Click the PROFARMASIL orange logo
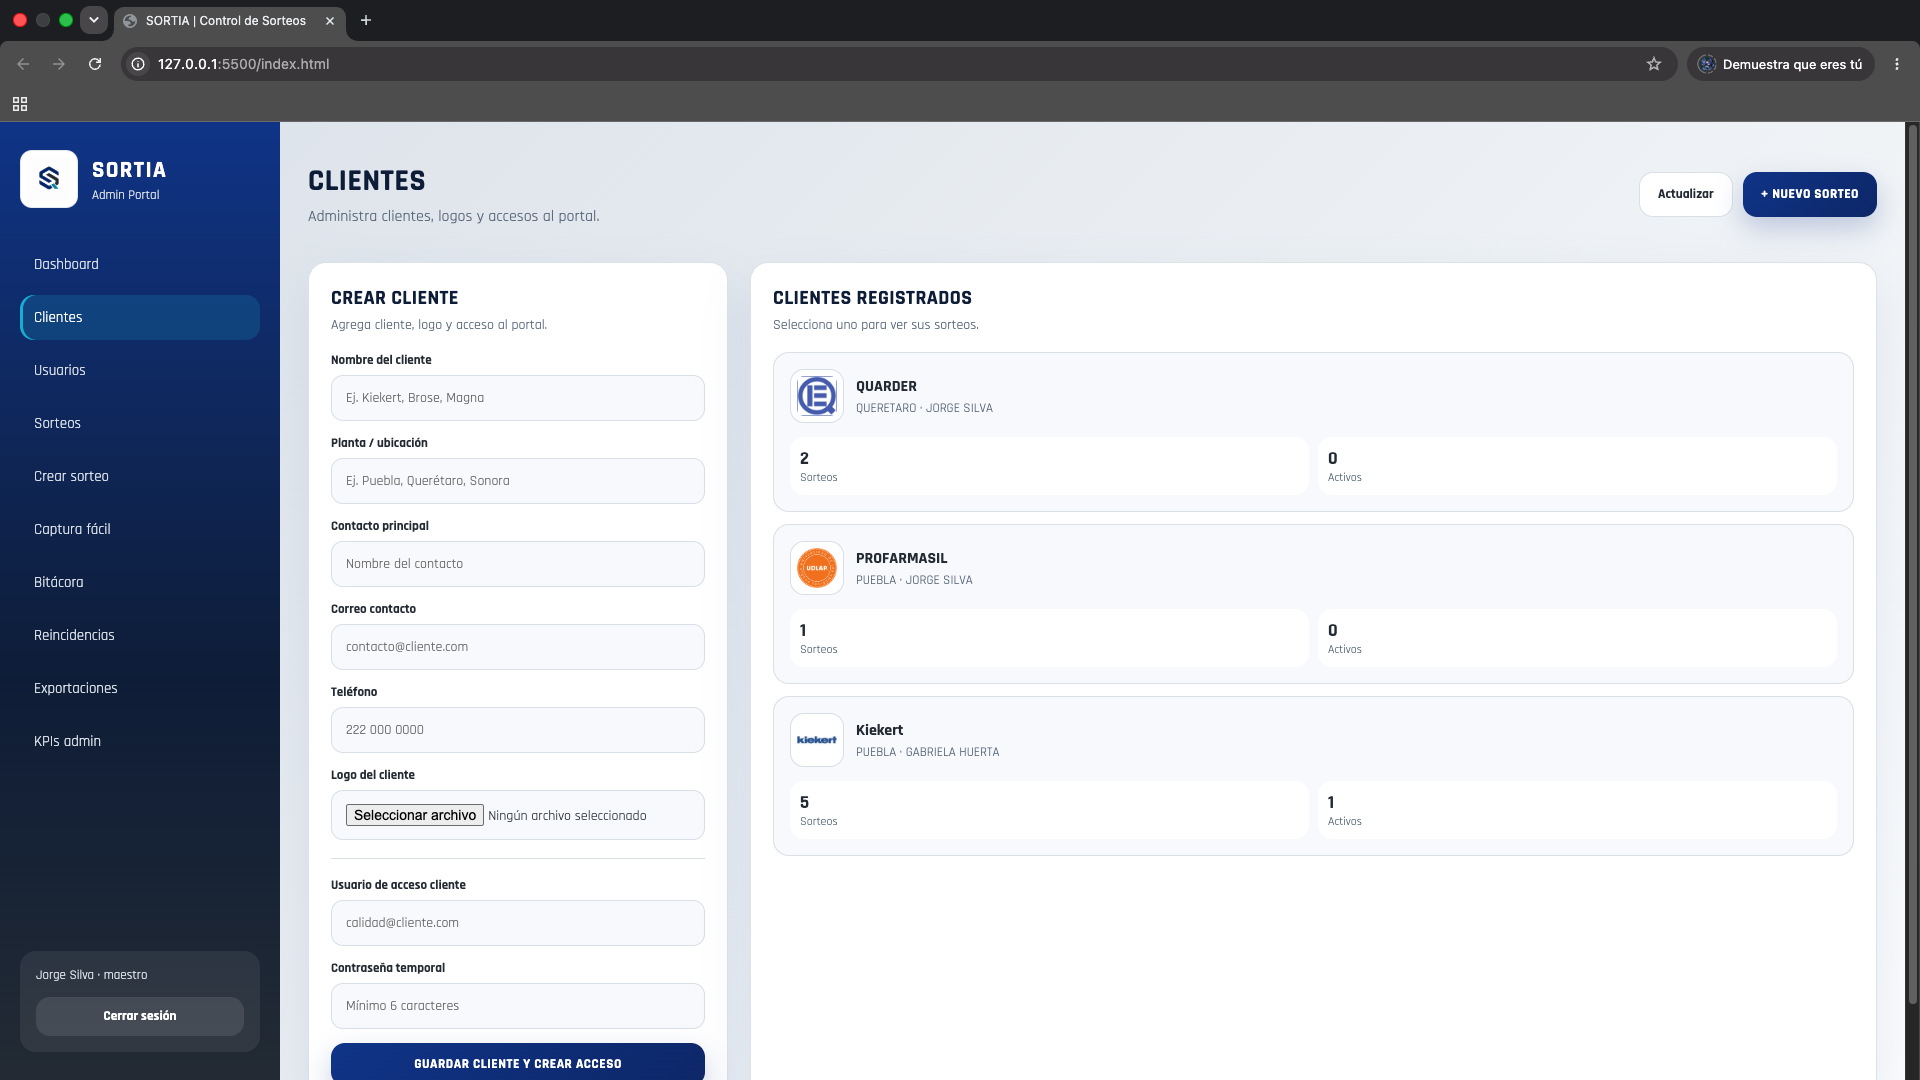Screen dimensions: 1920x1080 (x=817, y=568)
